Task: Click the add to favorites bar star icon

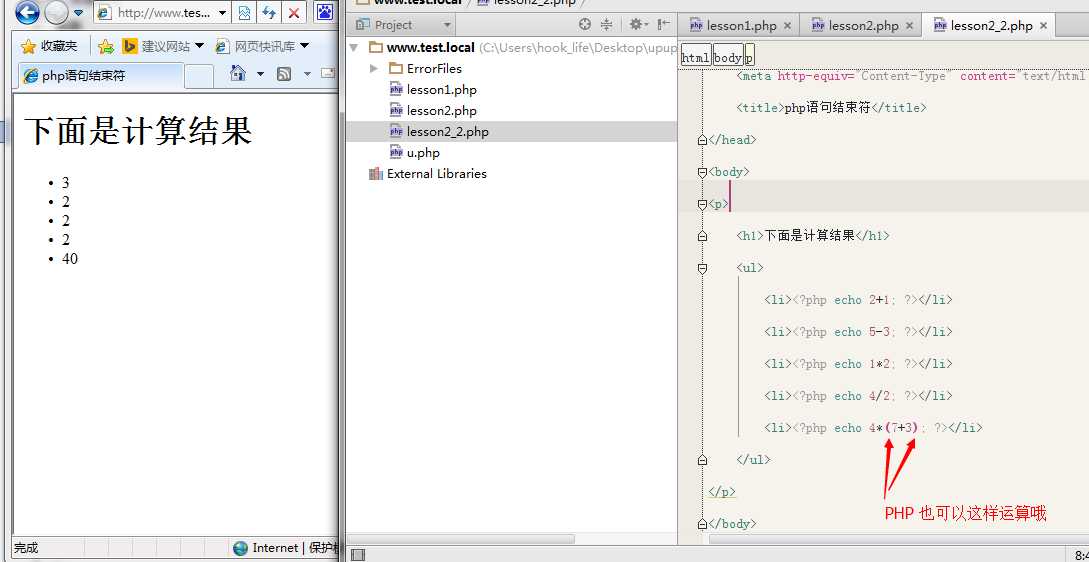Action: [106, 47]
